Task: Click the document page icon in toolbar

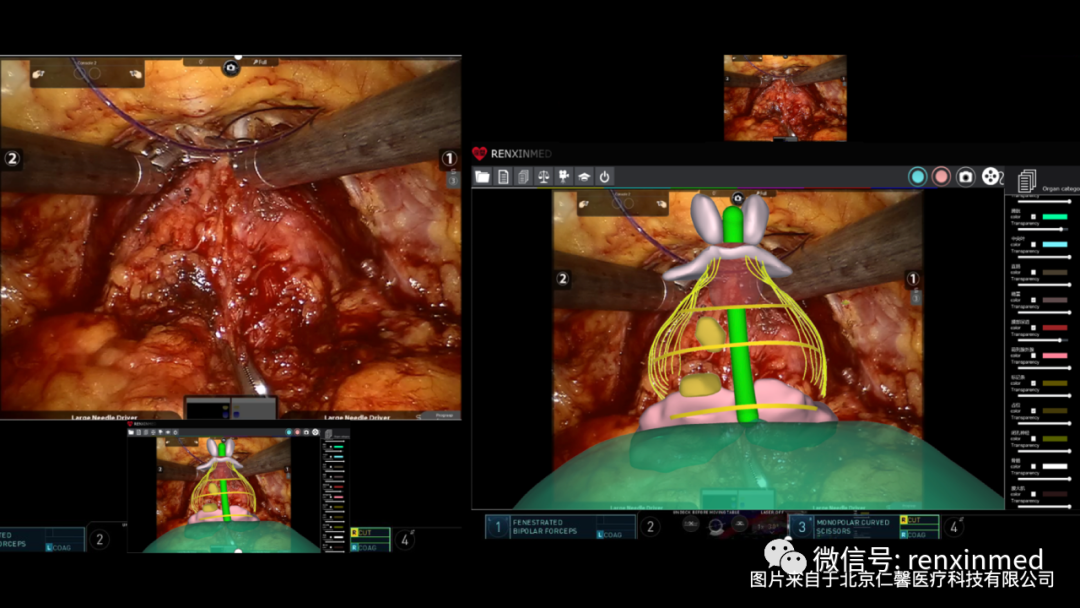Action: [503, 177]
